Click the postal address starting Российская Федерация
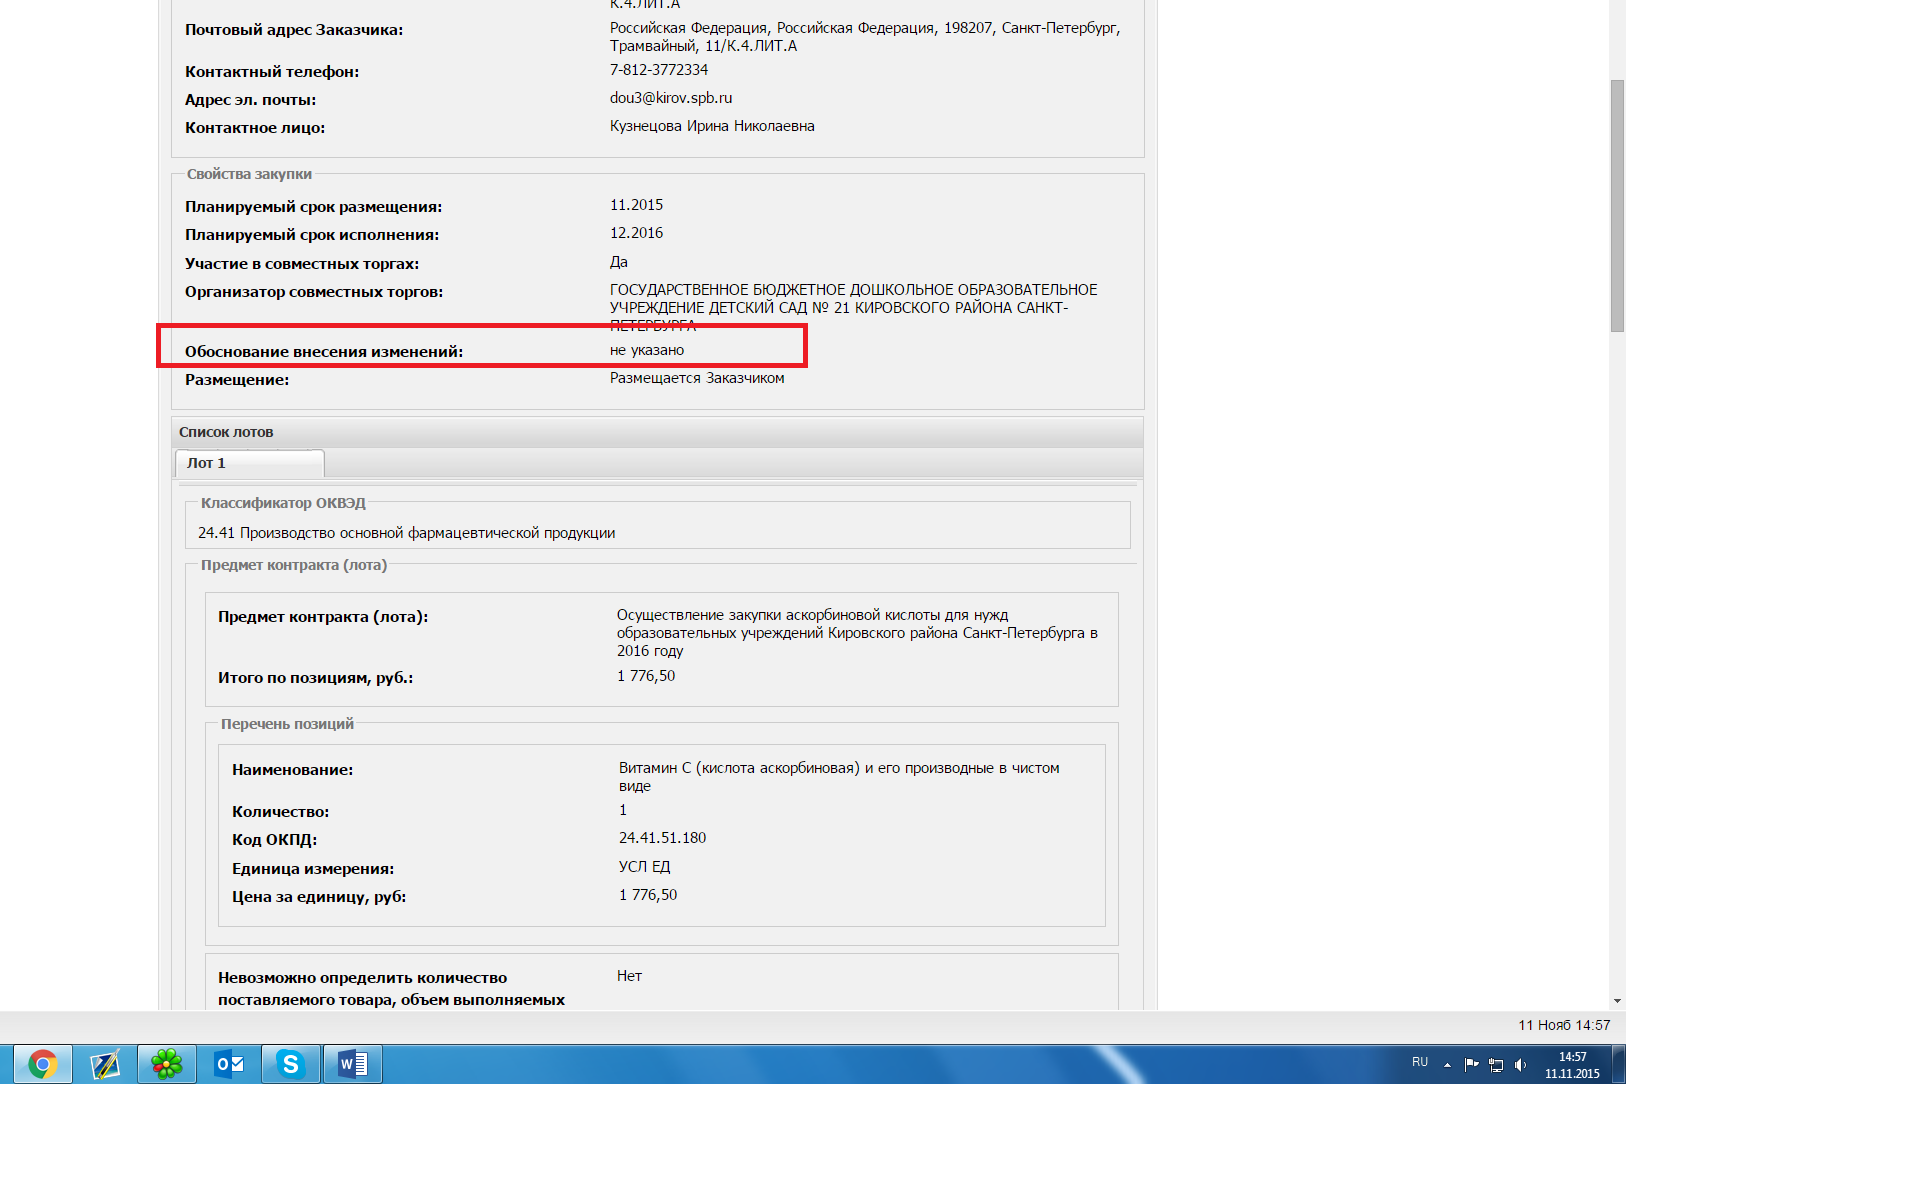 [x=865, y=37]
